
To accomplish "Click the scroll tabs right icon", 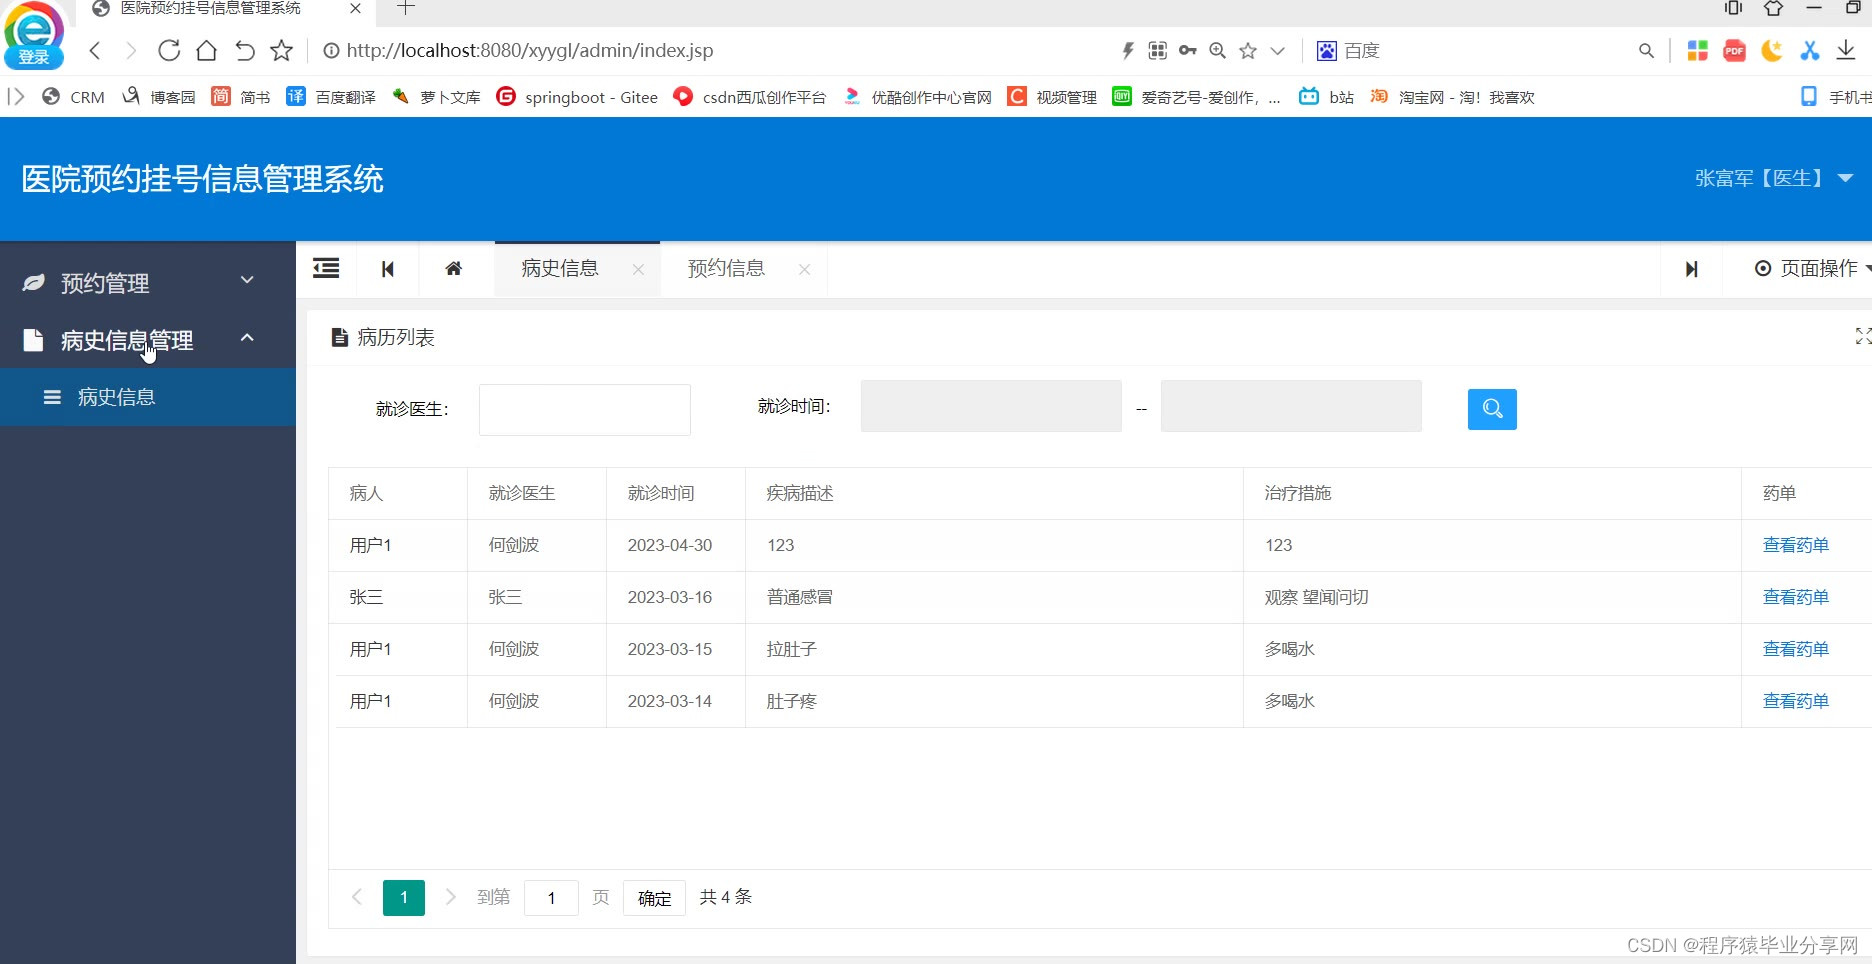I will click(1691, 269).
